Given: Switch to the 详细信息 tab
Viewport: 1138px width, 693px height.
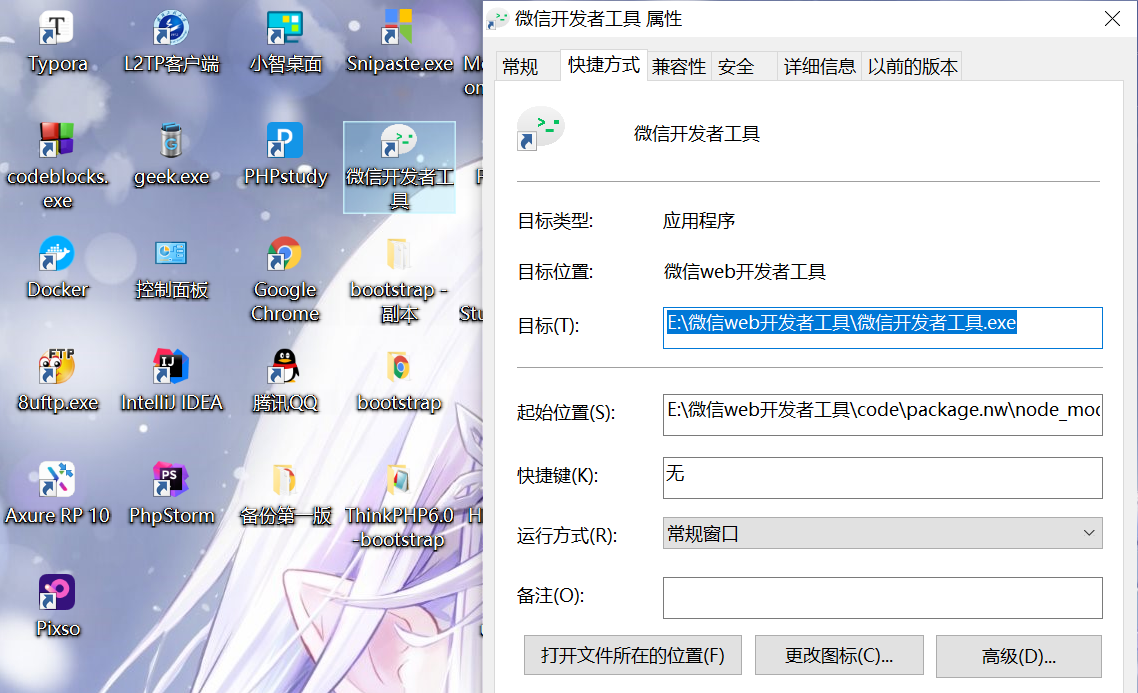Looking at the screenshot, I should 819,65.
